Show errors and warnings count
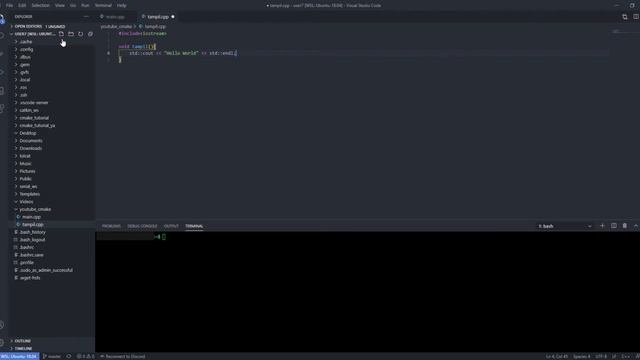The height and width of the screenshot is (360, 640). [86, 356]
